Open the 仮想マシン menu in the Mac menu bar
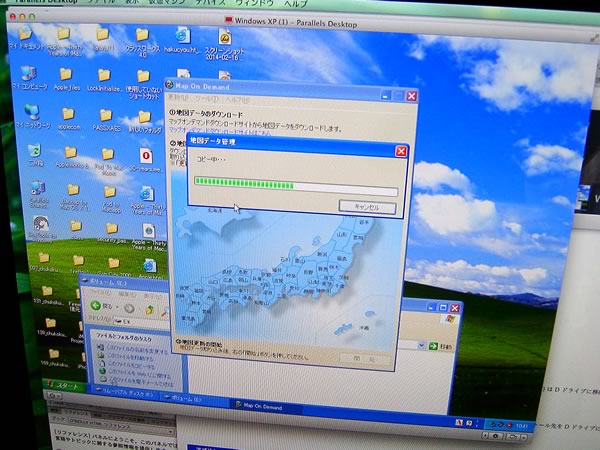 click(167, 2)
